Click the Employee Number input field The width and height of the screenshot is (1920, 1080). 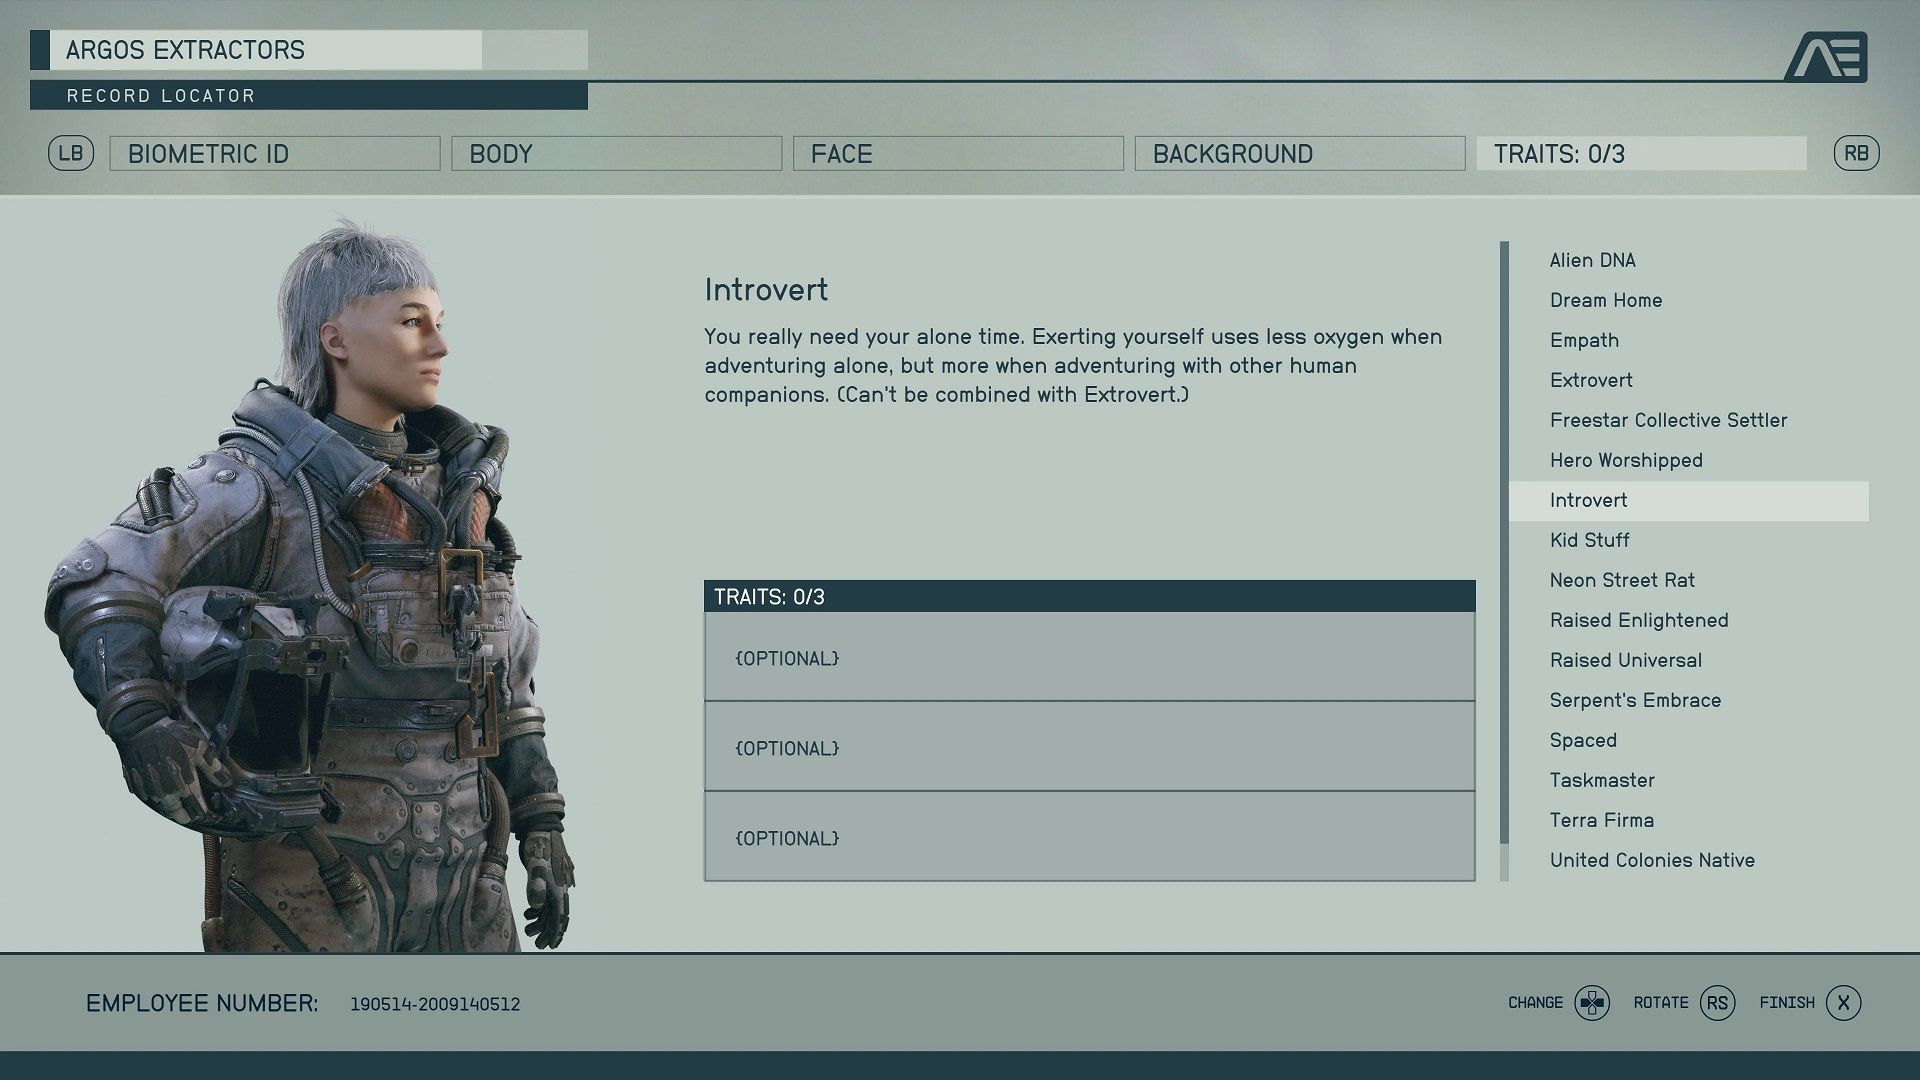tap(435, 1004)
